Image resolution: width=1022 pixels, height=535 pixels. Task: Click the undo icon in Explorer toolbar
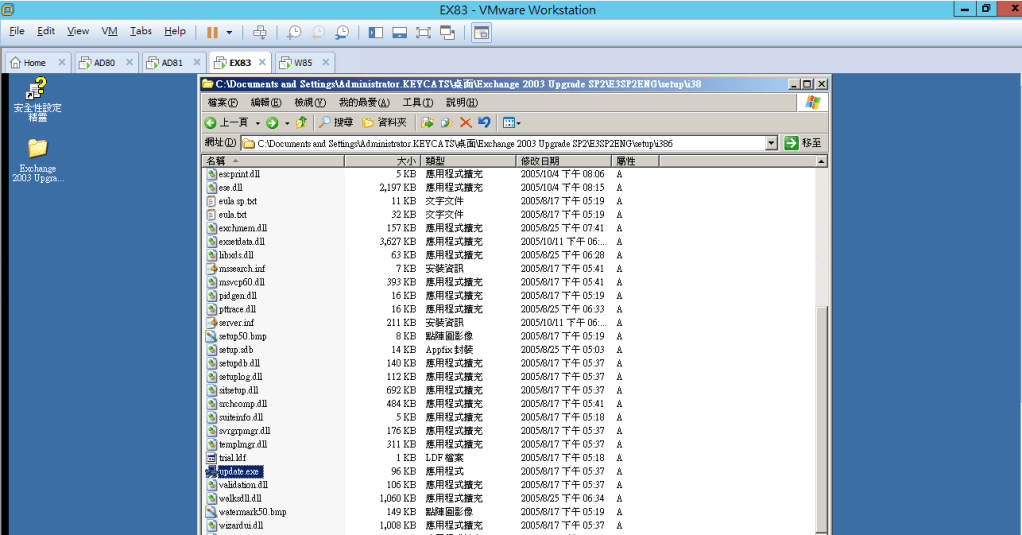485,122
